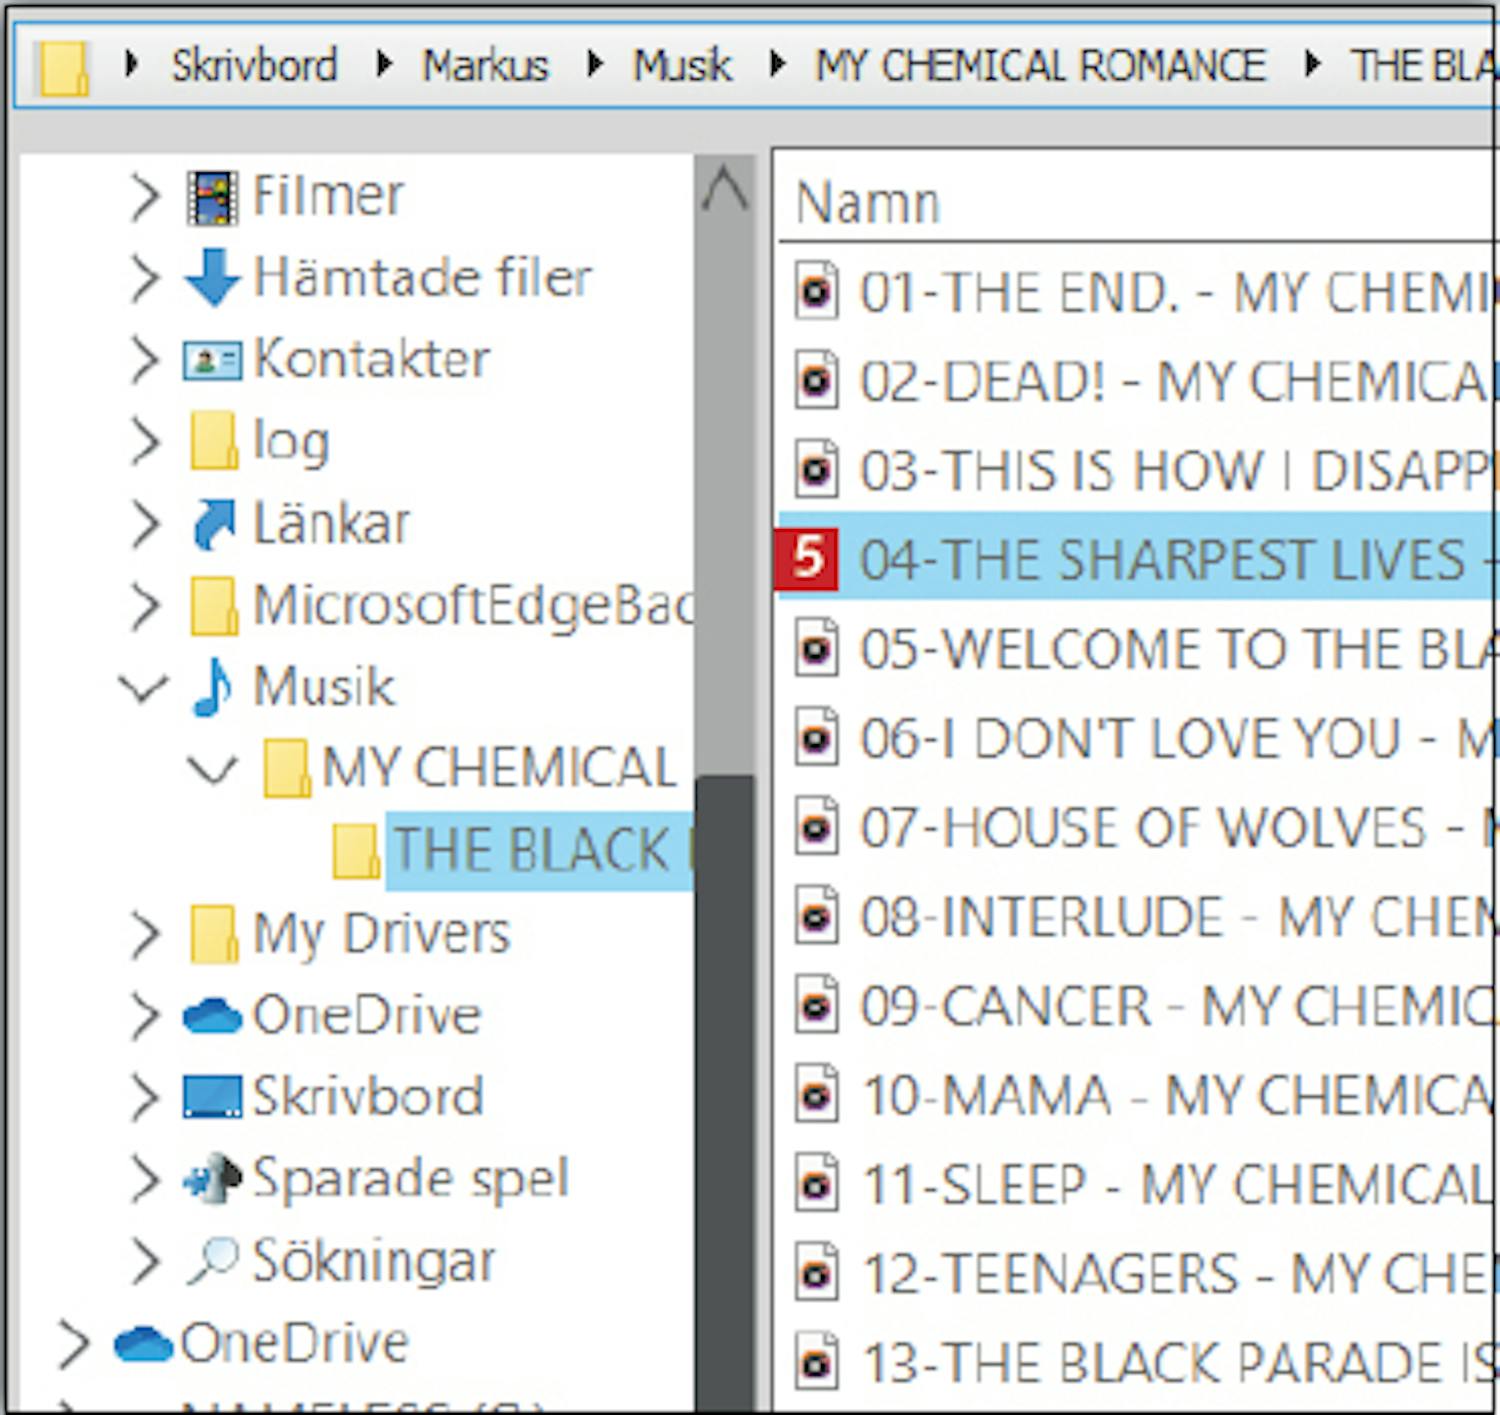Click the Sökningar magnifying glass icon
This screenshot has width=1500, height=1415.
[x=212, y=1261]
